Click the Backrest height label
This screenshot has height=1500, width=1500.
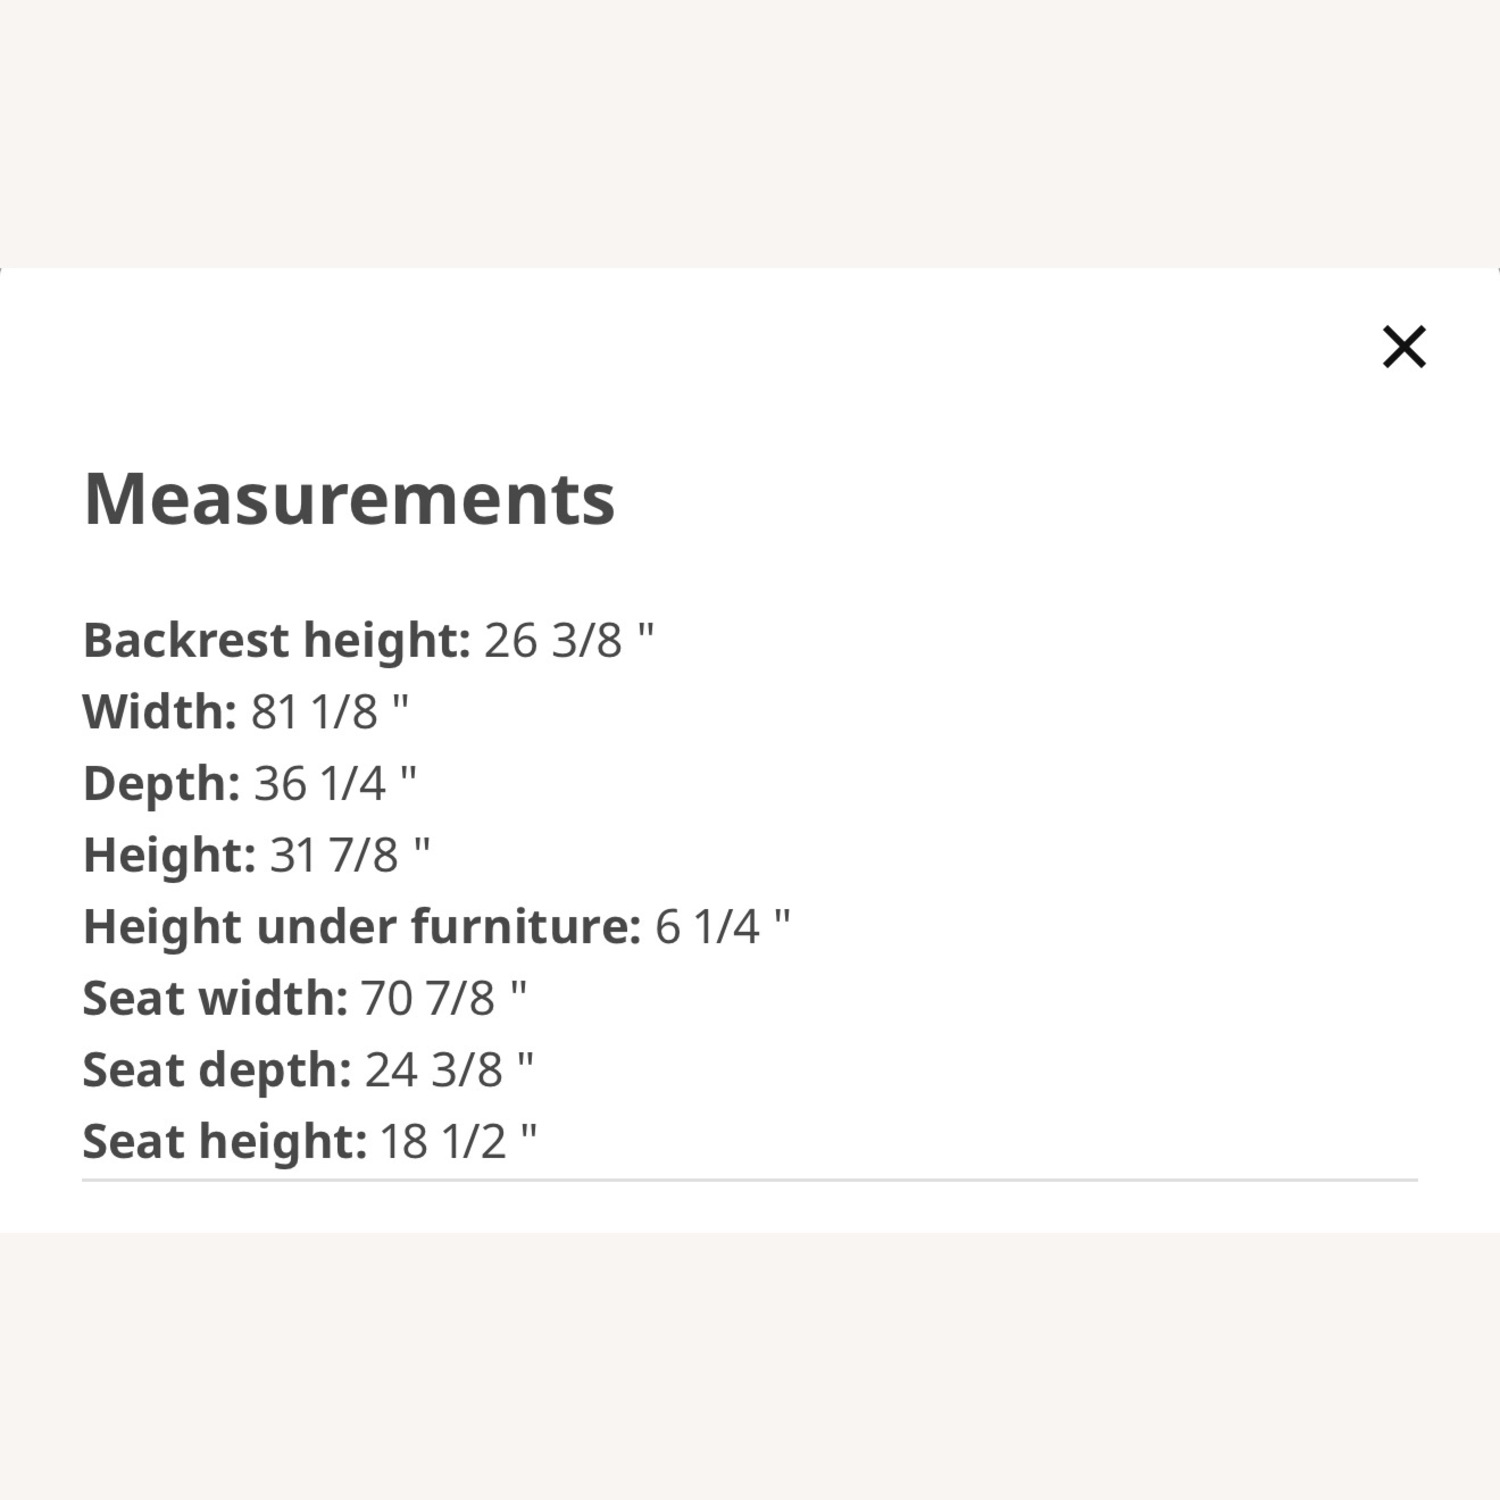[276, 640]
